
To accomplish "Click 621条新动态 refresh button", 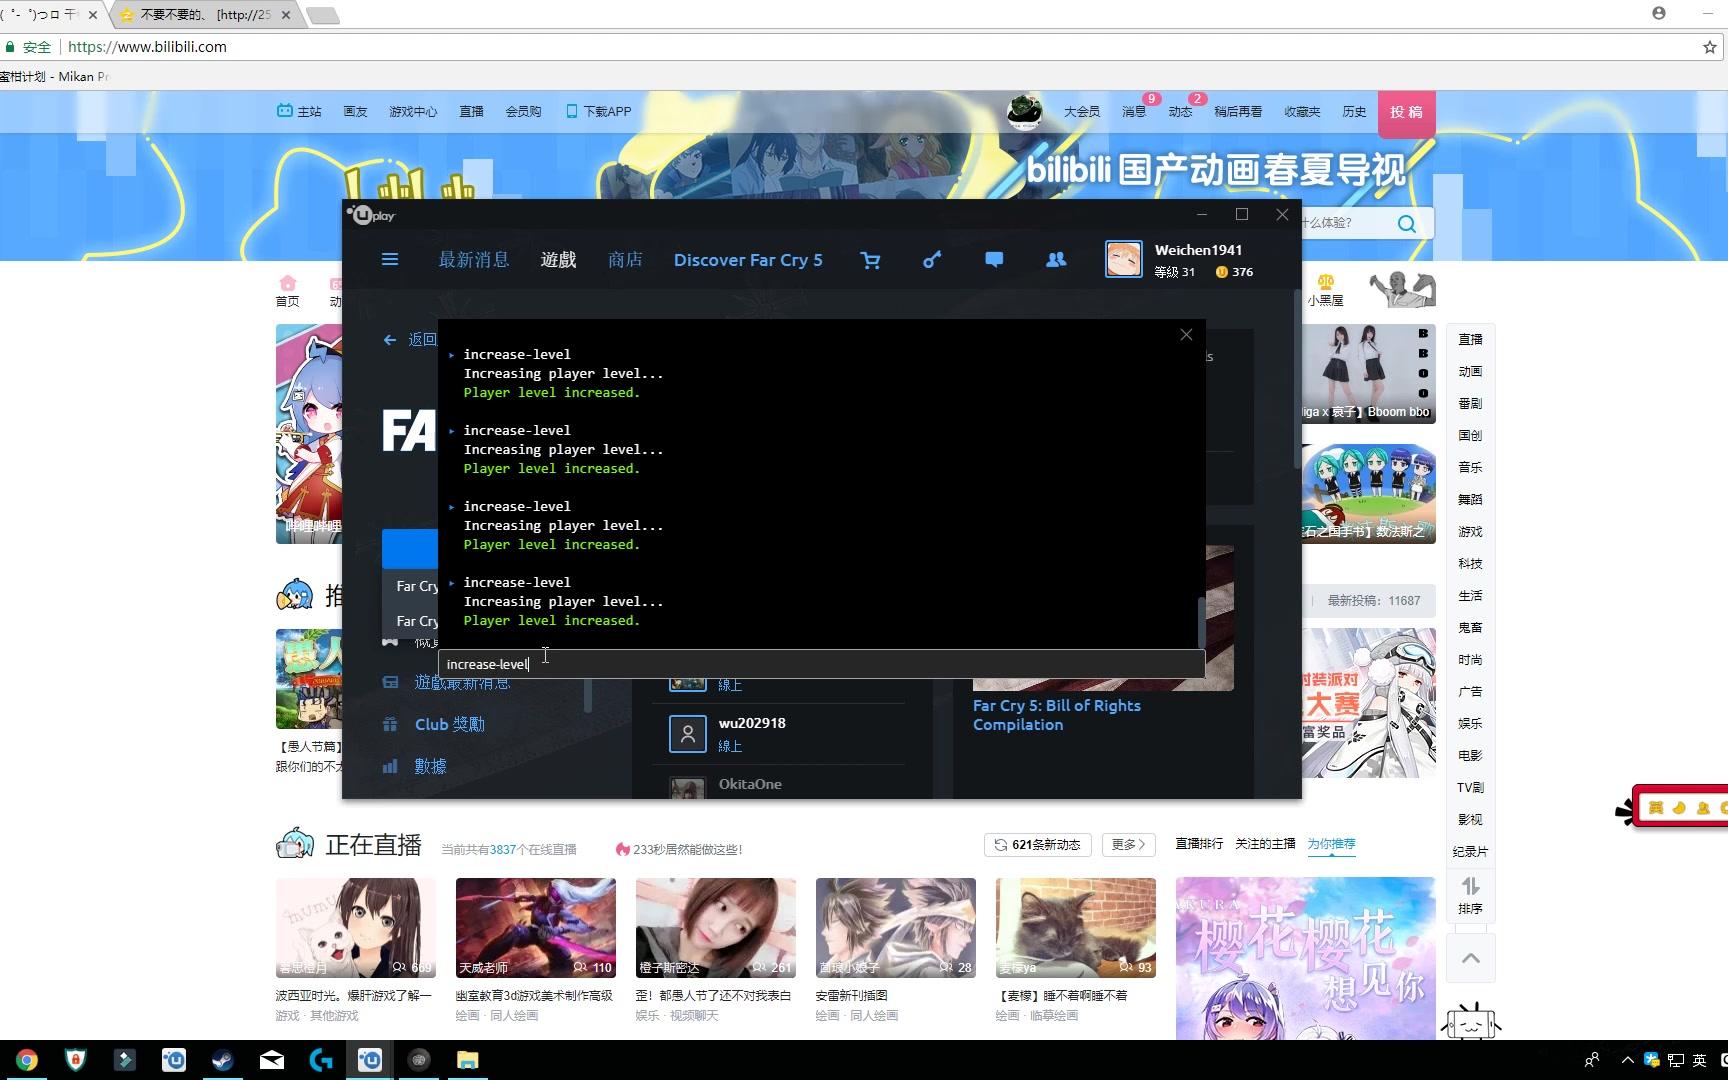I will coord(1037,845).
